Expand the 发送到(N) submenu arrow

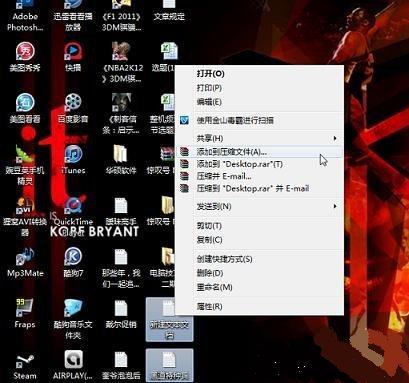335,206
